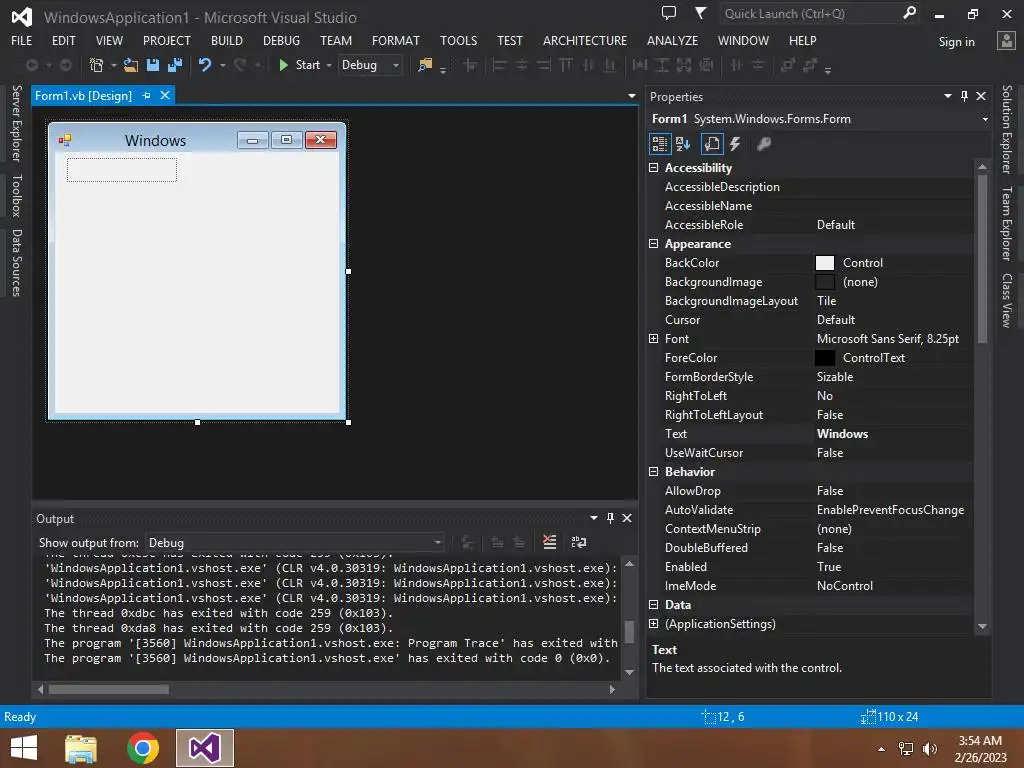
Task: Open the Start button dropdown arrow
Action: tap(328, 65)
